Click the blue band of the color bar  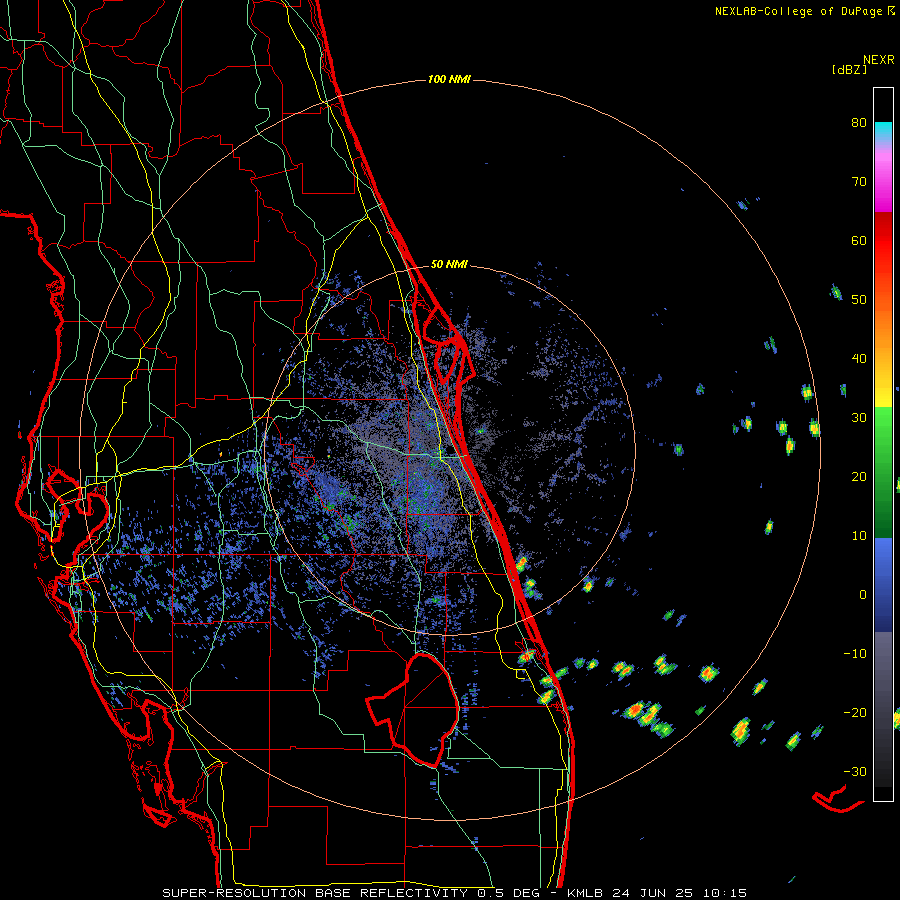coord(883,584)
